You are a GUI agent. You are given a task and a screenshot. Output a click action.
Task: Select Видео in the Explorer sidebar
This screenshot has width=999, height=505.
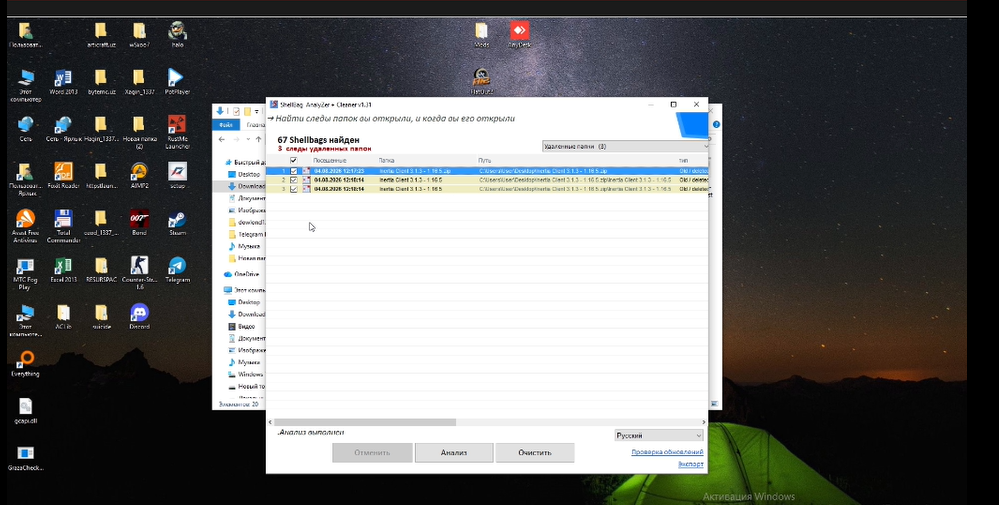coord(246,327)
